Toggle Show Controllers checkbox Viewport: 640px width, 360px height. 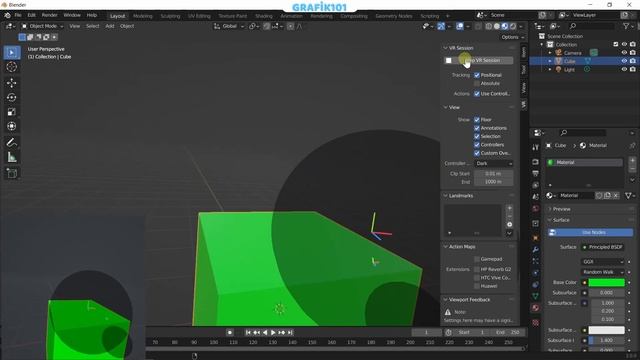(x=477, y=144)
